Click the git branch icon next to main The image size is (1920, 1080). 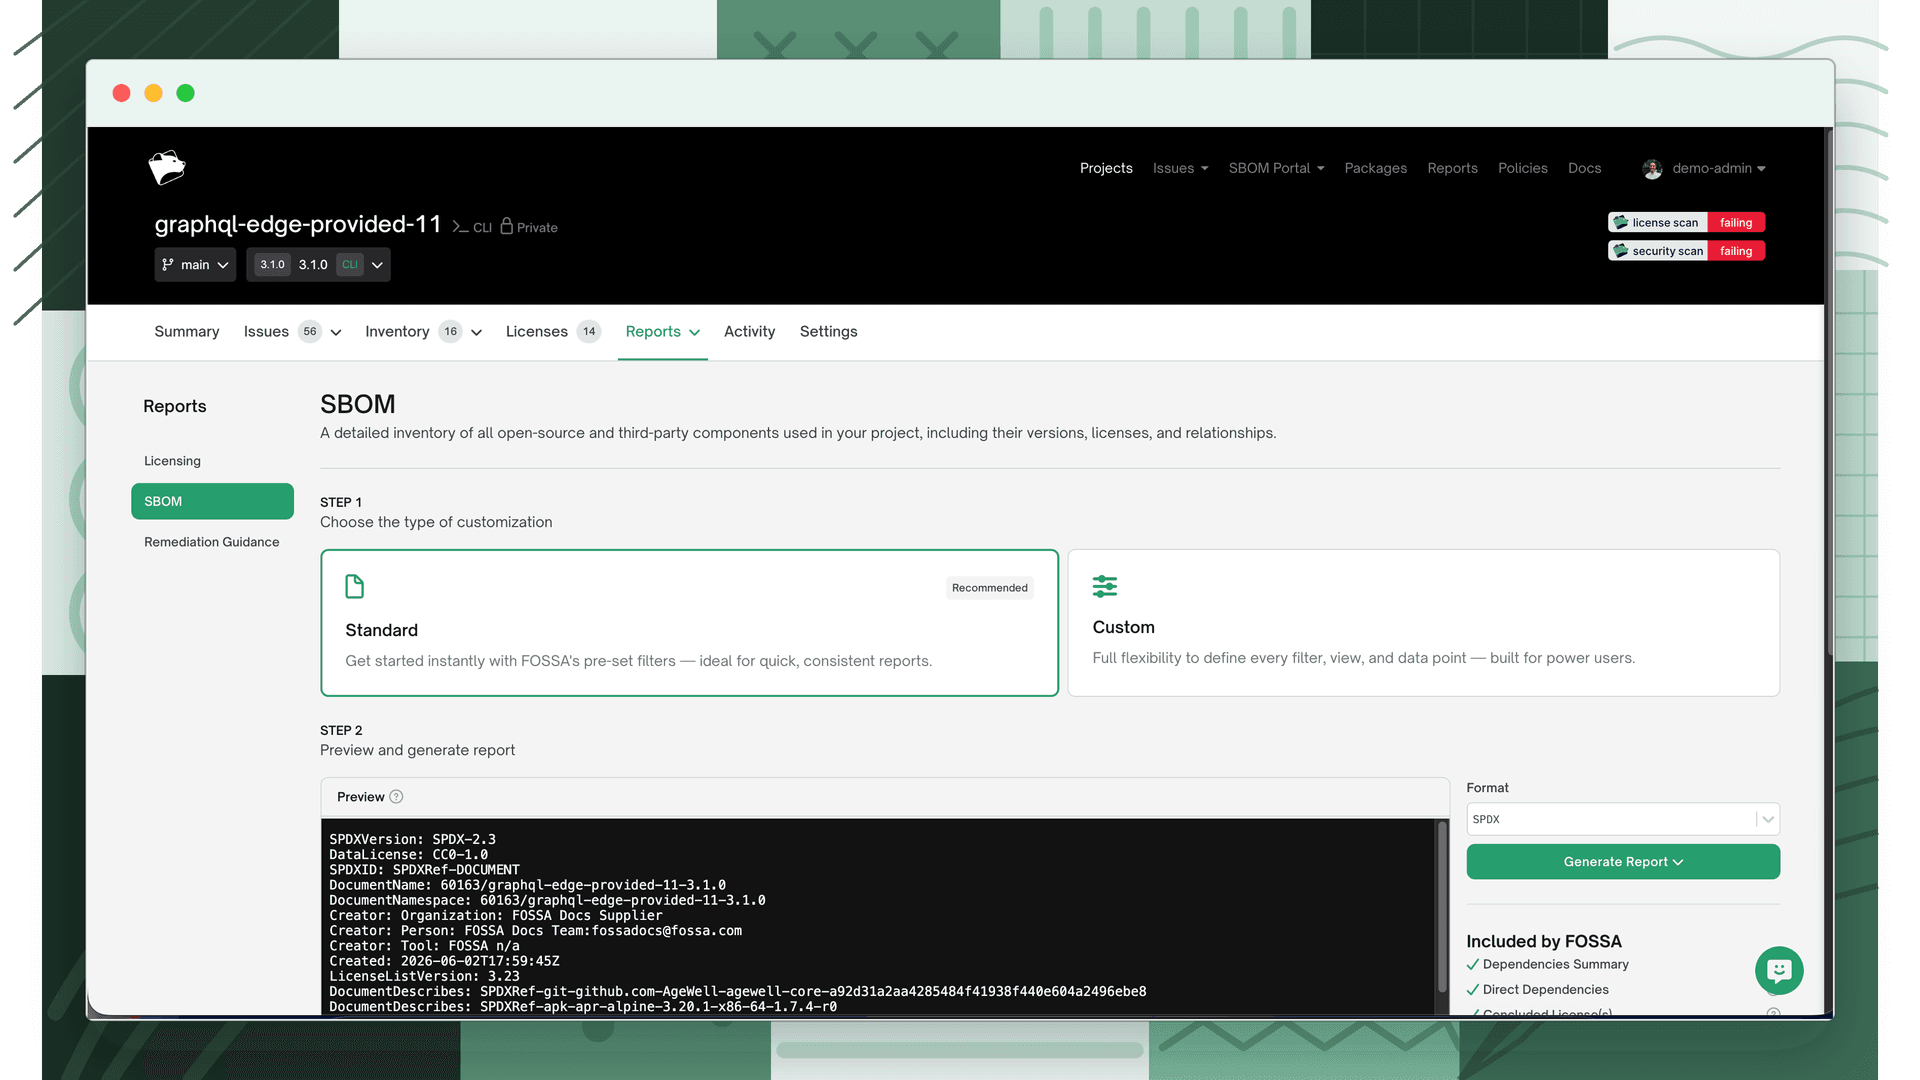coord(168,265)
